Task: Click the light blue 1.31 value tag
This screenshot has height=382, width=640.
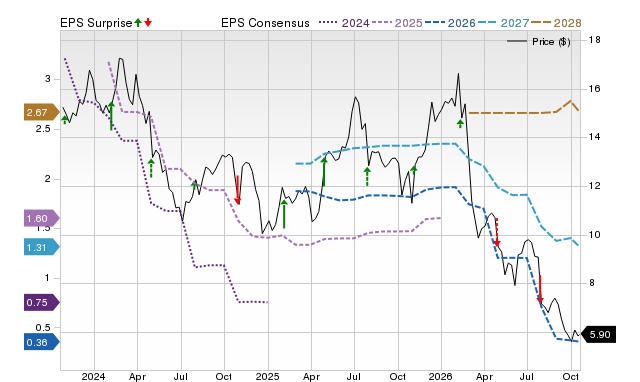Action: click(x=41, y=247)
